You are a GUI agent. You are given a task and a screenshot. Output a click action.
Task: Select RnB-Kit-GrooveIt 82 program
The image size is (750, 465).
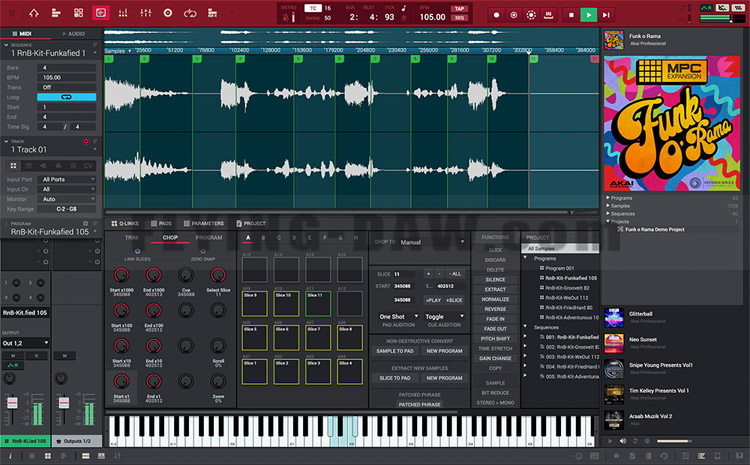click(567, 288)
